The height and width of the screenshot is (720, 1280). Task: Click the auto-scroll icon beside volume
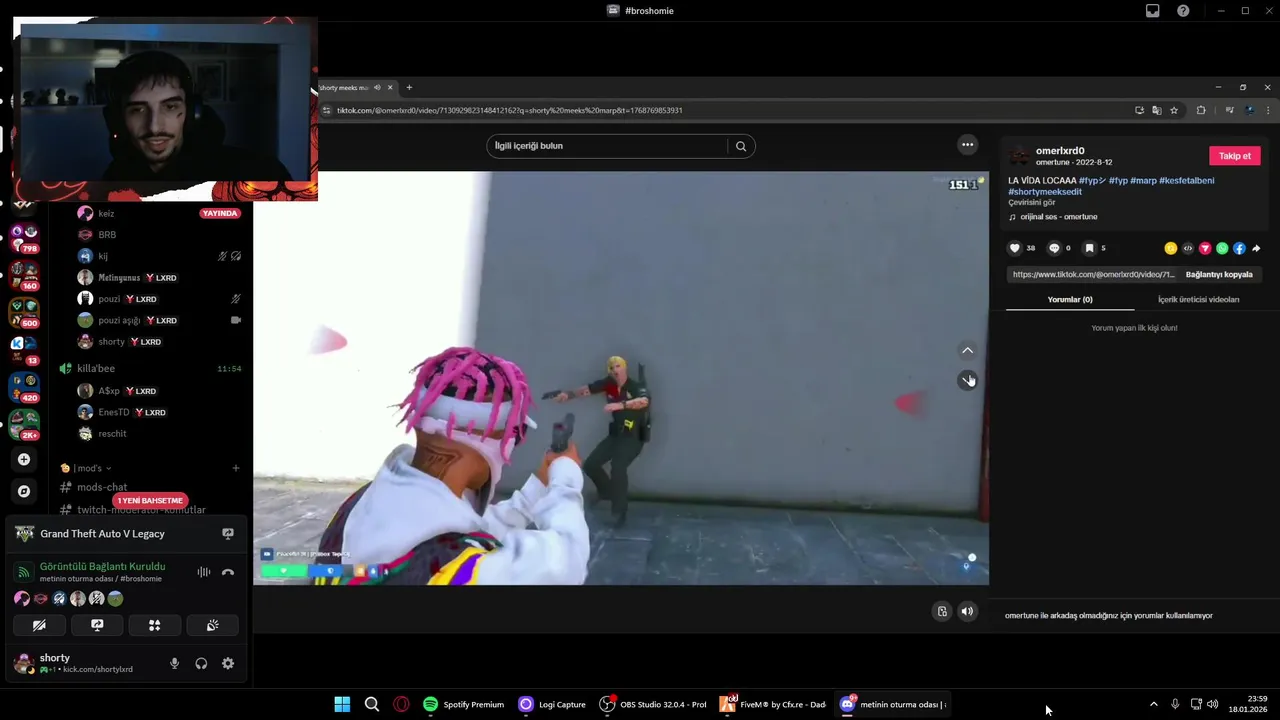(x=942, y=611)
